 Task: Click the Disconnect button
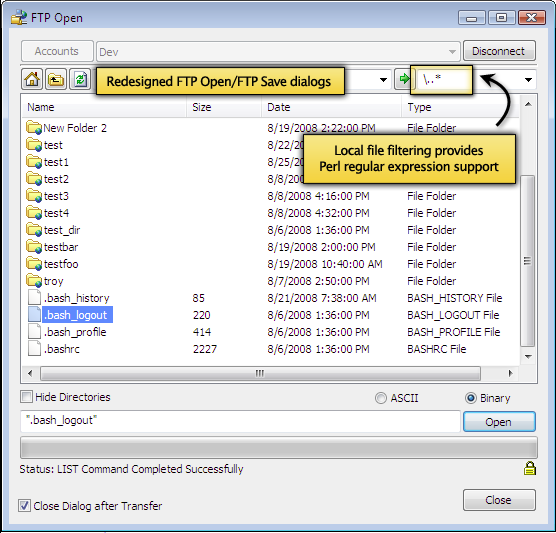tap(499, 51)
